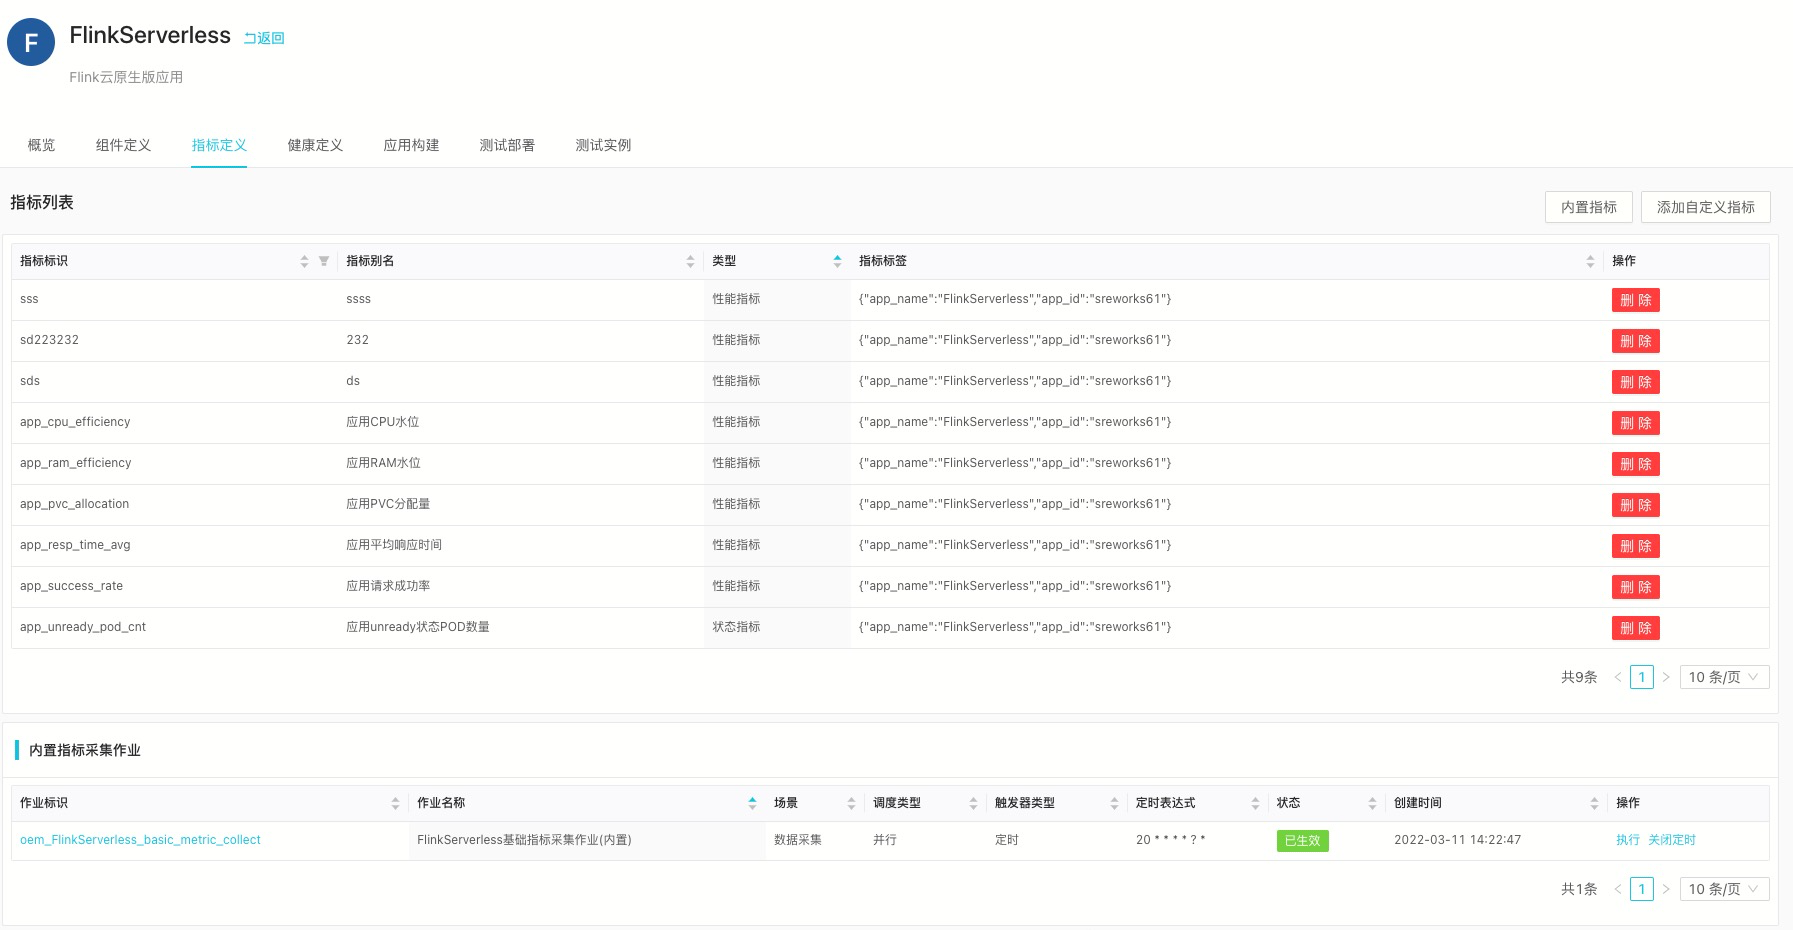
Task: Open the metrics table 10 条/页 dropdown
Action: coord(1723,677)
